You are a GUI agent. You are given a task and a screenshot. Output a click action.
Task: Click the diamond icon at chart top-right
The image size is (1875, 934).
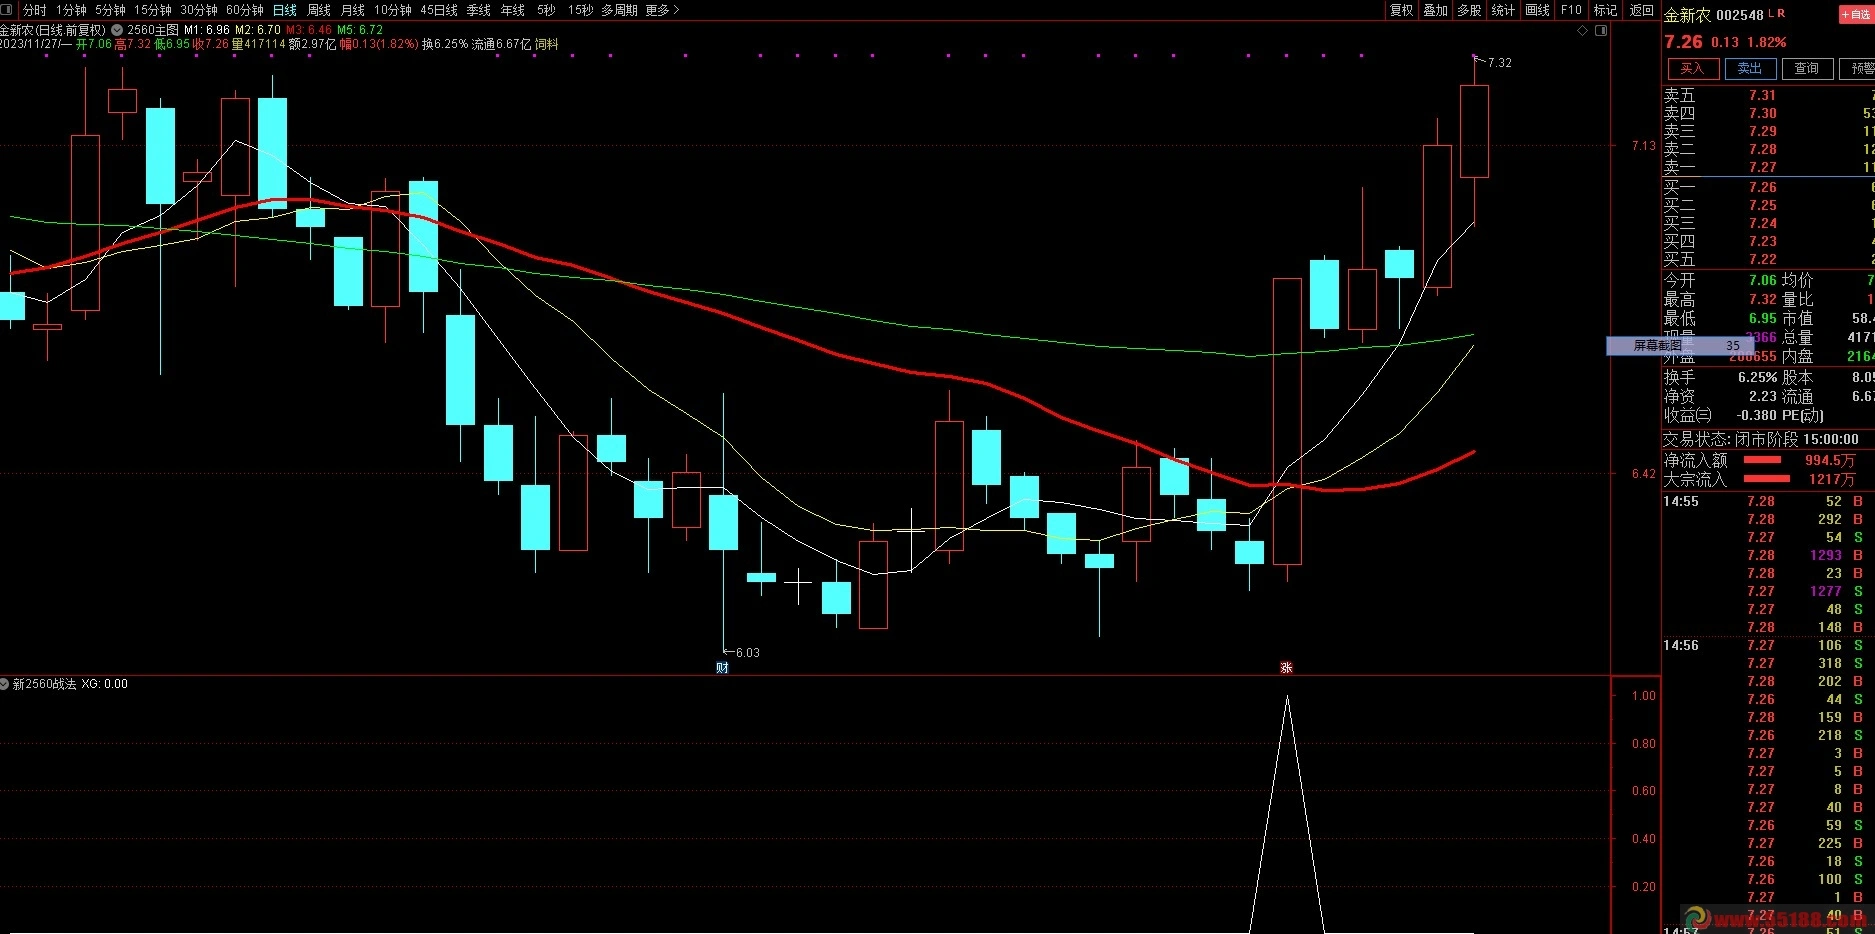[x=1582, y=31]
